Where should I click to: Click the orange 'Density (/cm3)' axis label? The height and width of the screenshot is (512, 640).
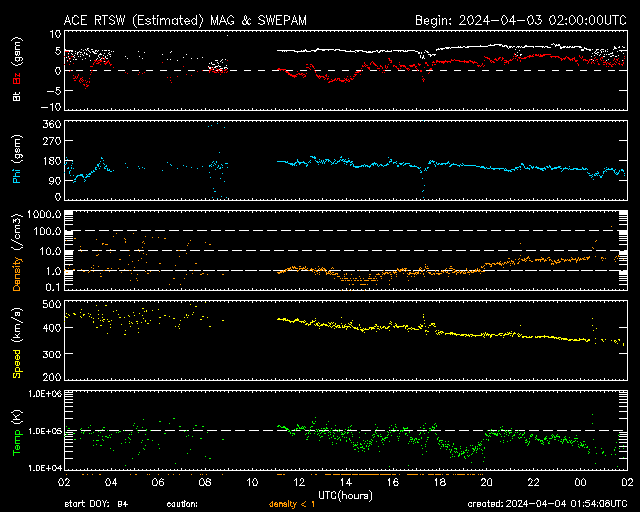17,252
